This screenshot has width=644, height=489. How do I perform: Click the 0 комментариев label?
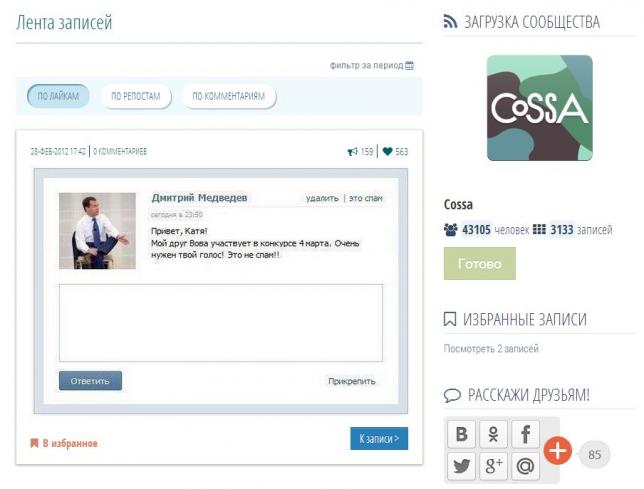pos(120,152)
